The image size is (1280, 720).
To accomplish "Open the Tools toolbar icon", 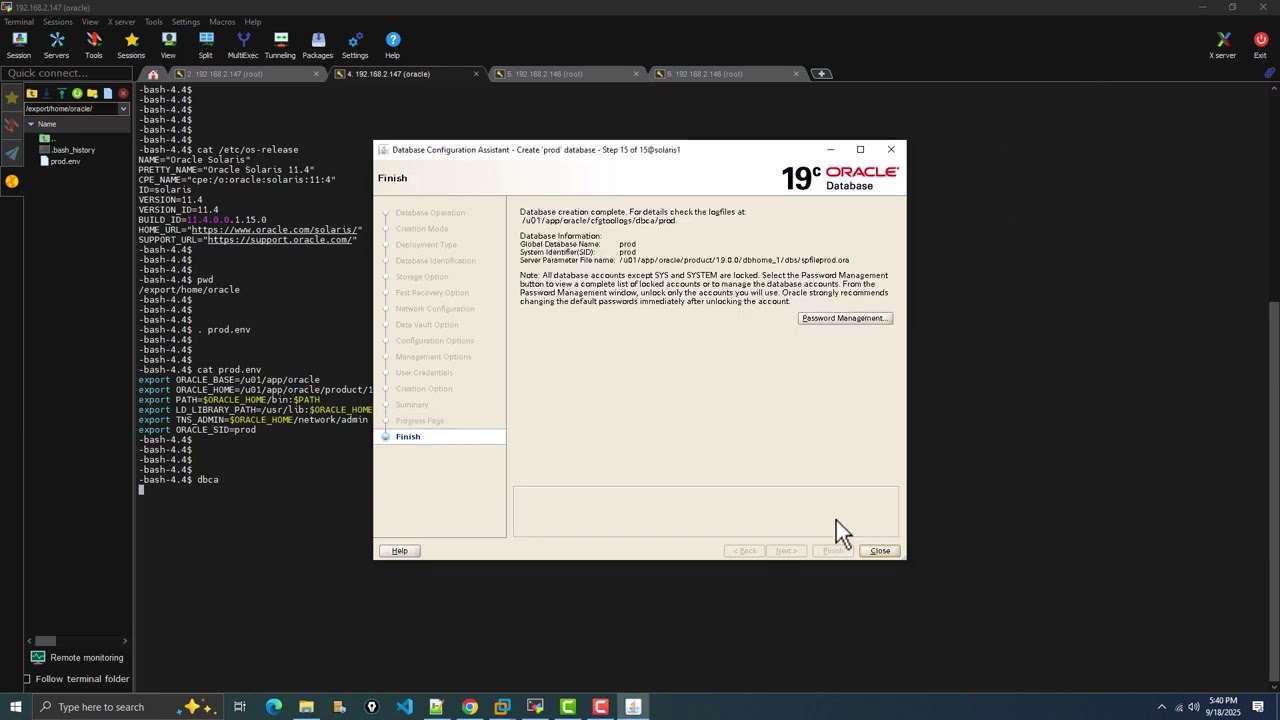I will pos(94,45).
